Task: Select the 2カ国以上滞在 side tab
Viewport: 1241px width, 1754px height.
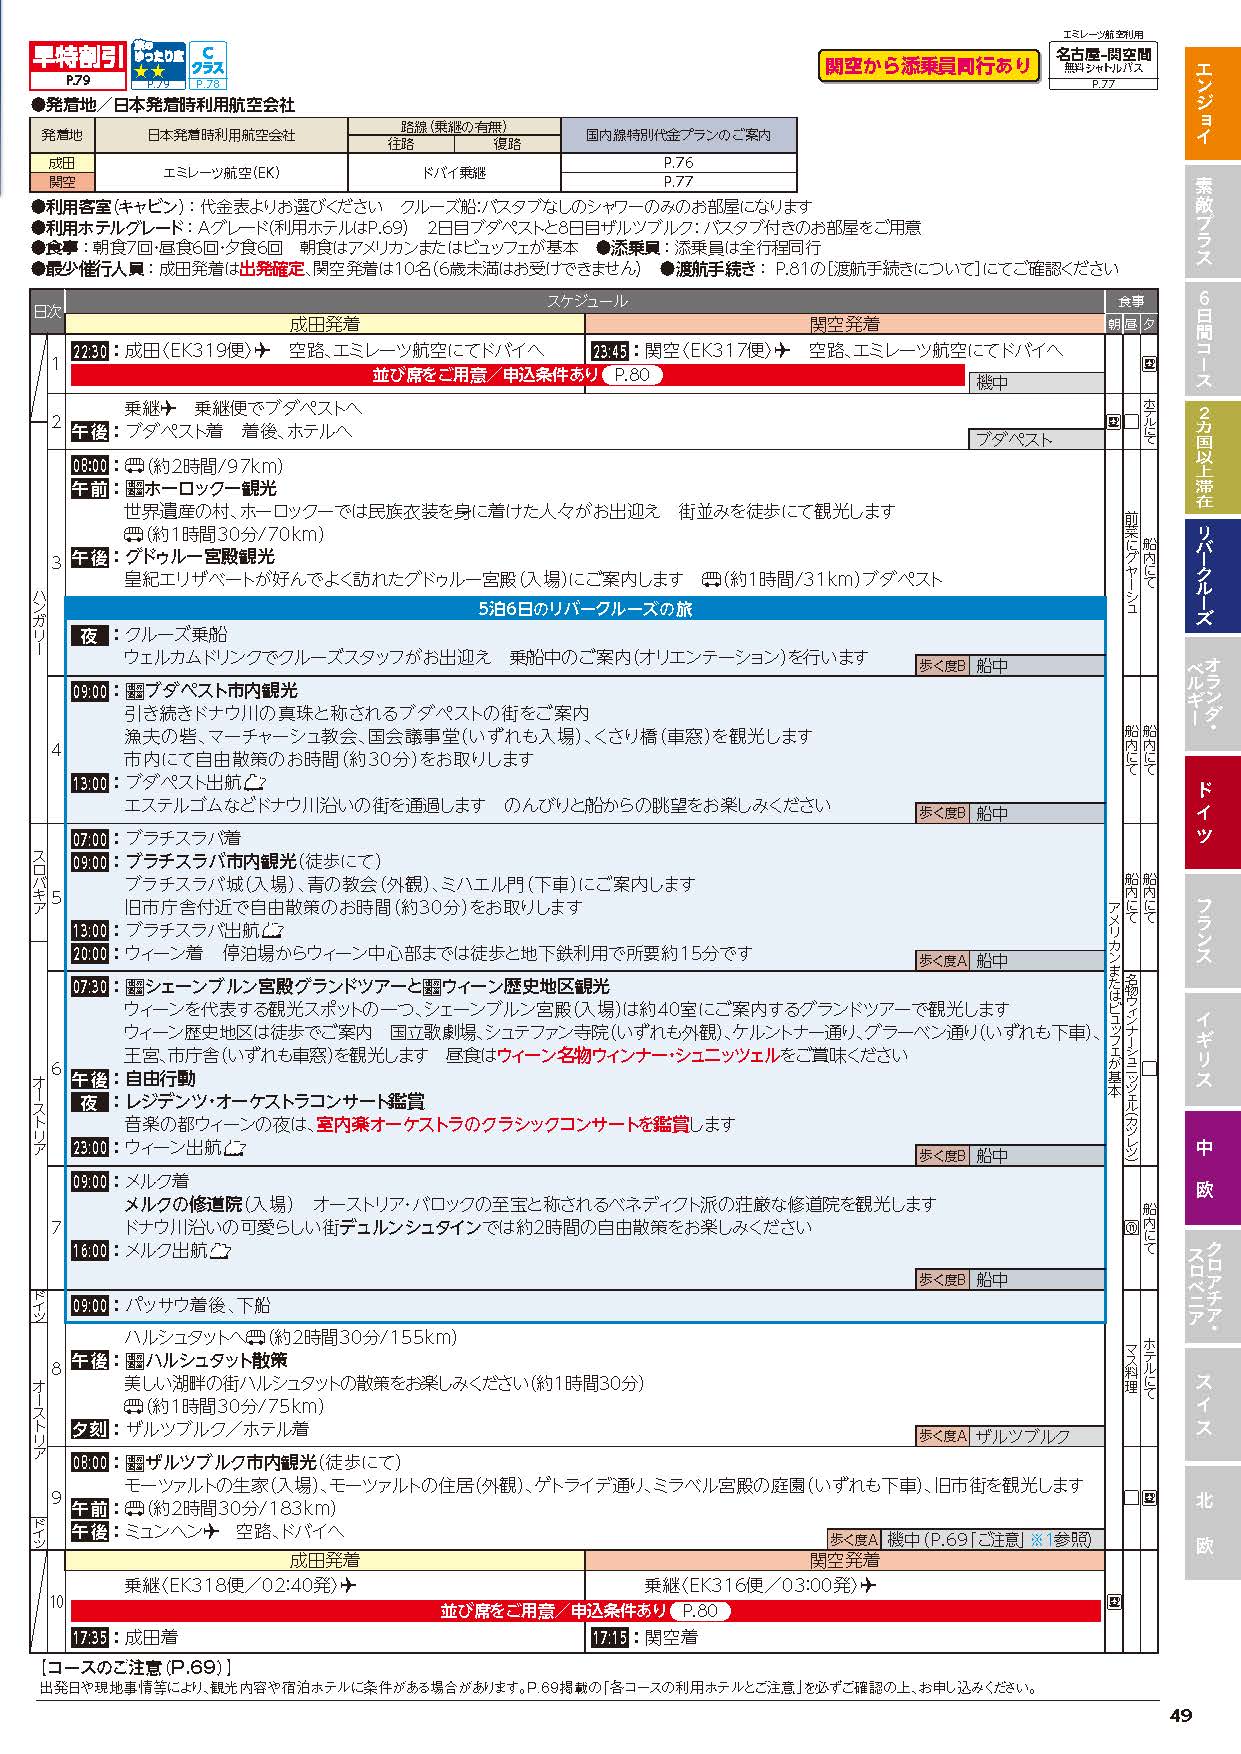Action: click(1212, 457)
